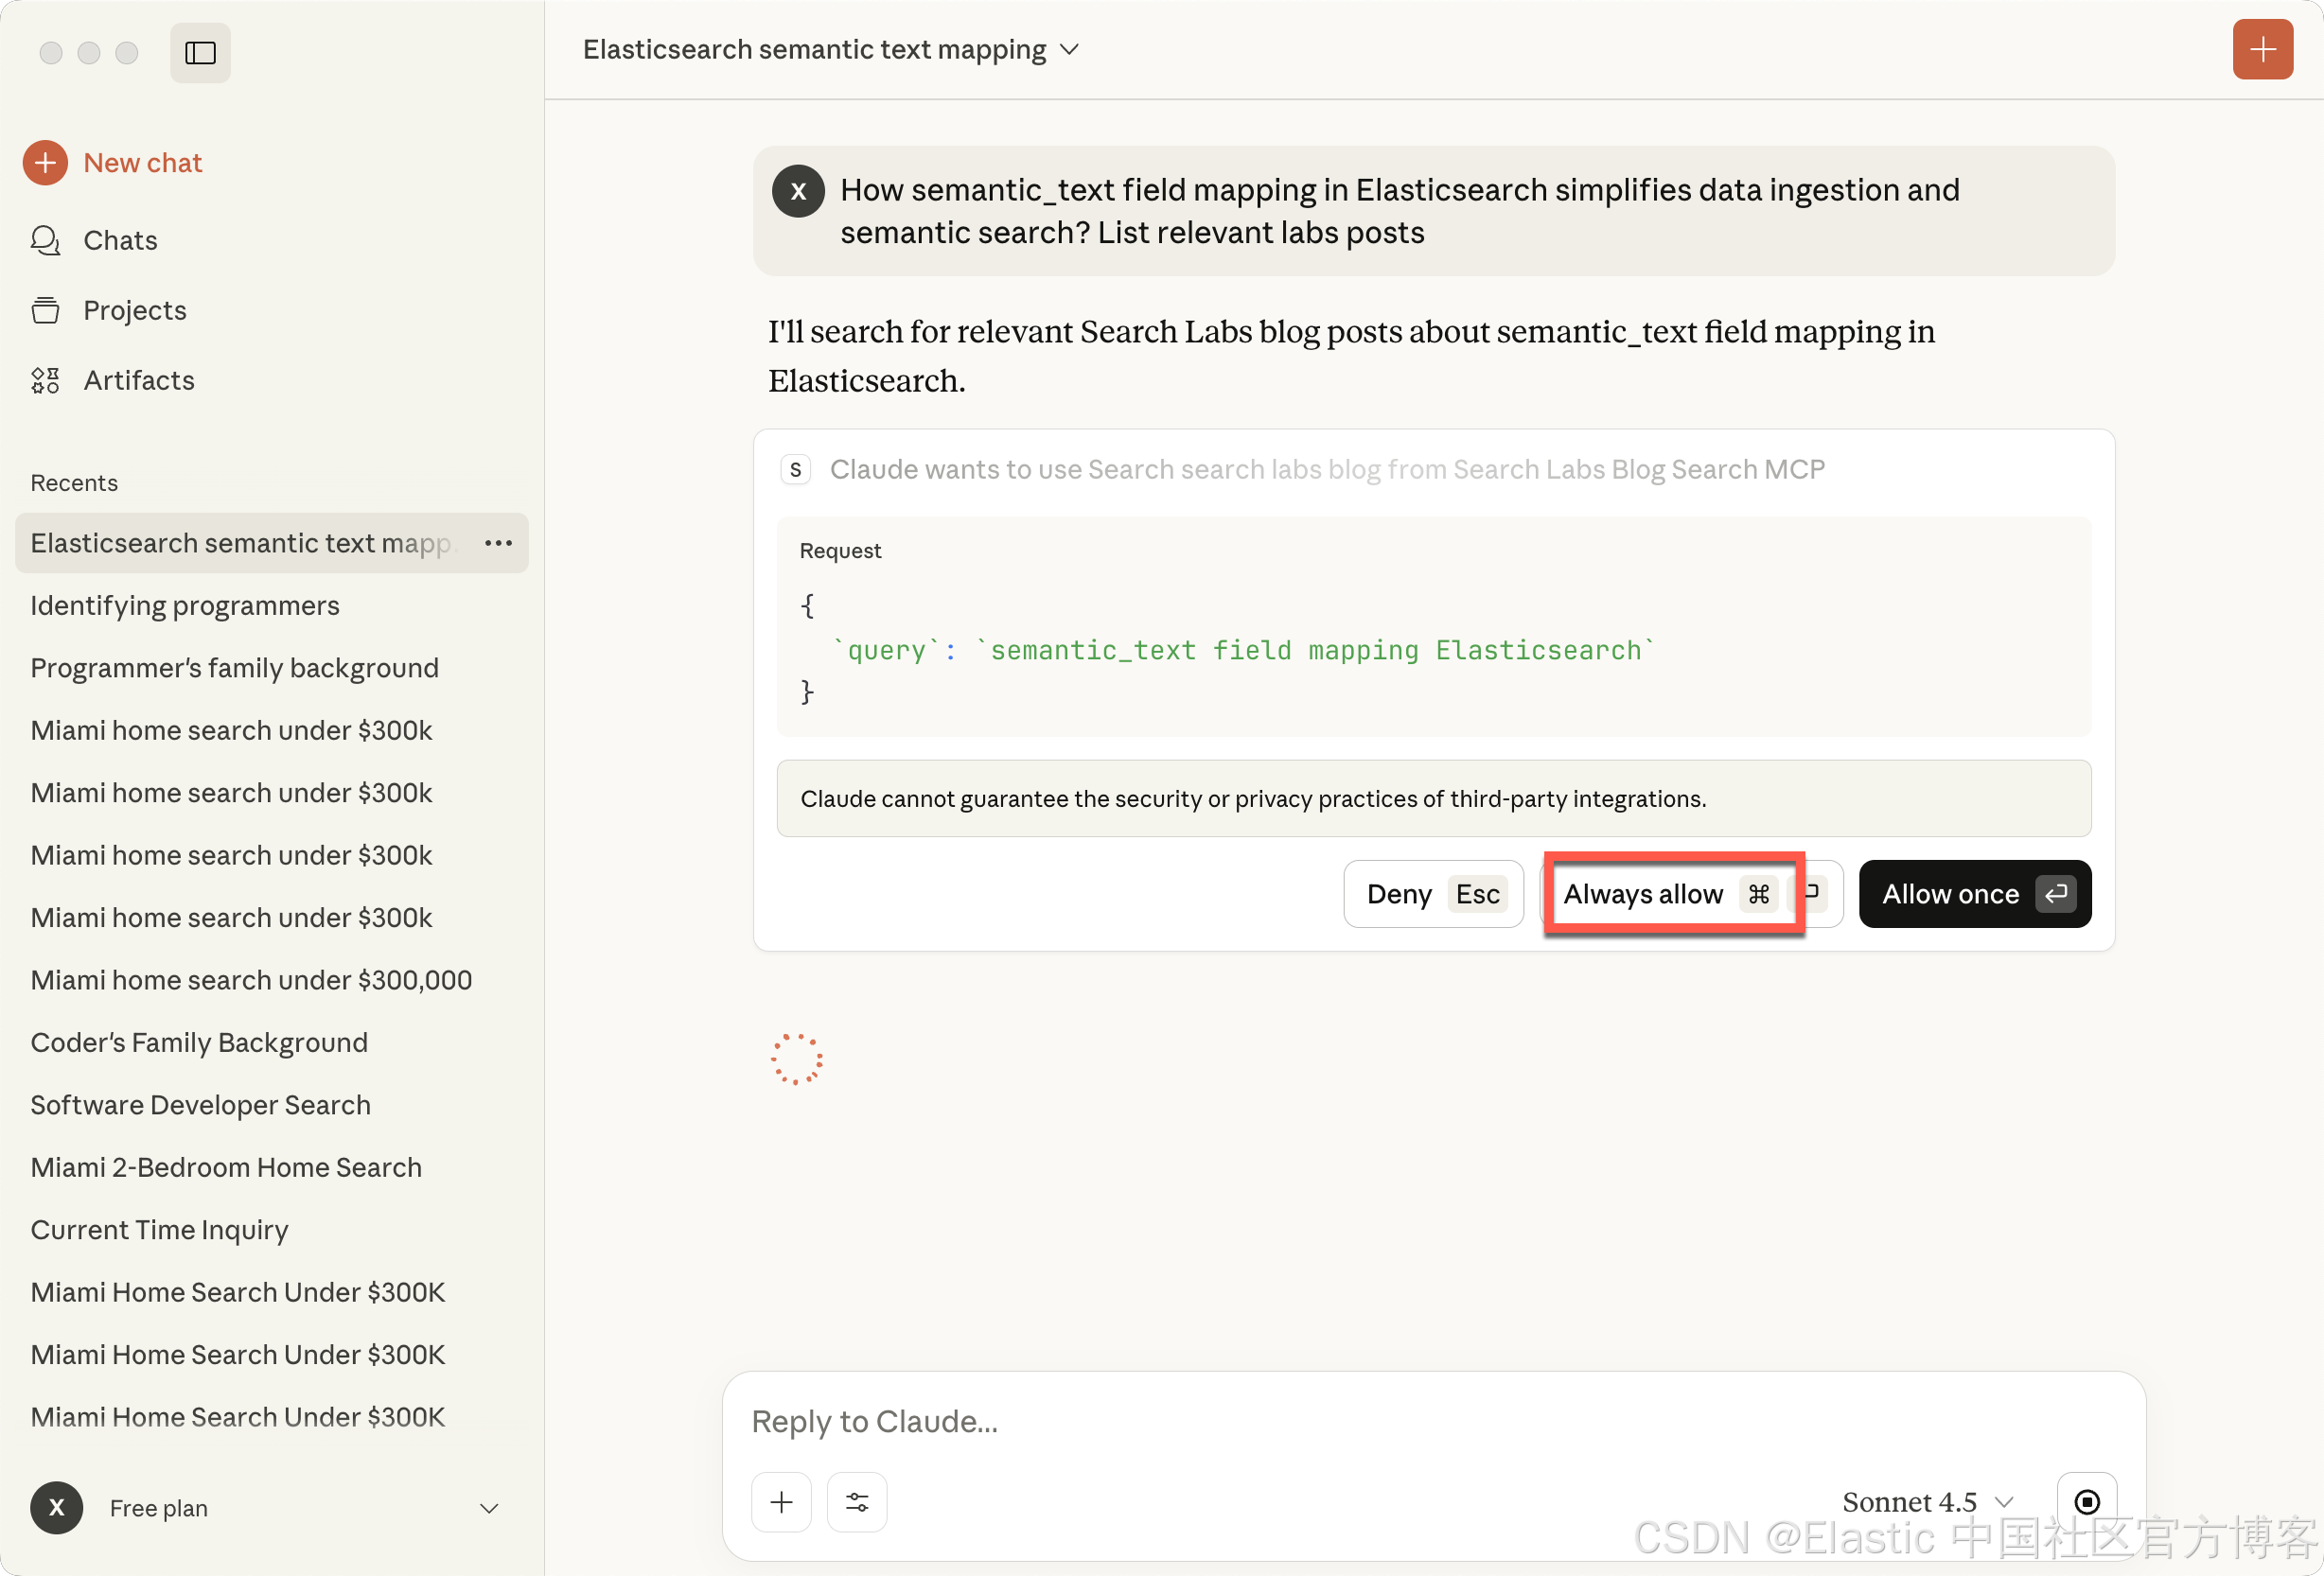This screenshot has width=2324, height=1576.
Task: Open Software Developer Search chat
Action: [200, 1105]
